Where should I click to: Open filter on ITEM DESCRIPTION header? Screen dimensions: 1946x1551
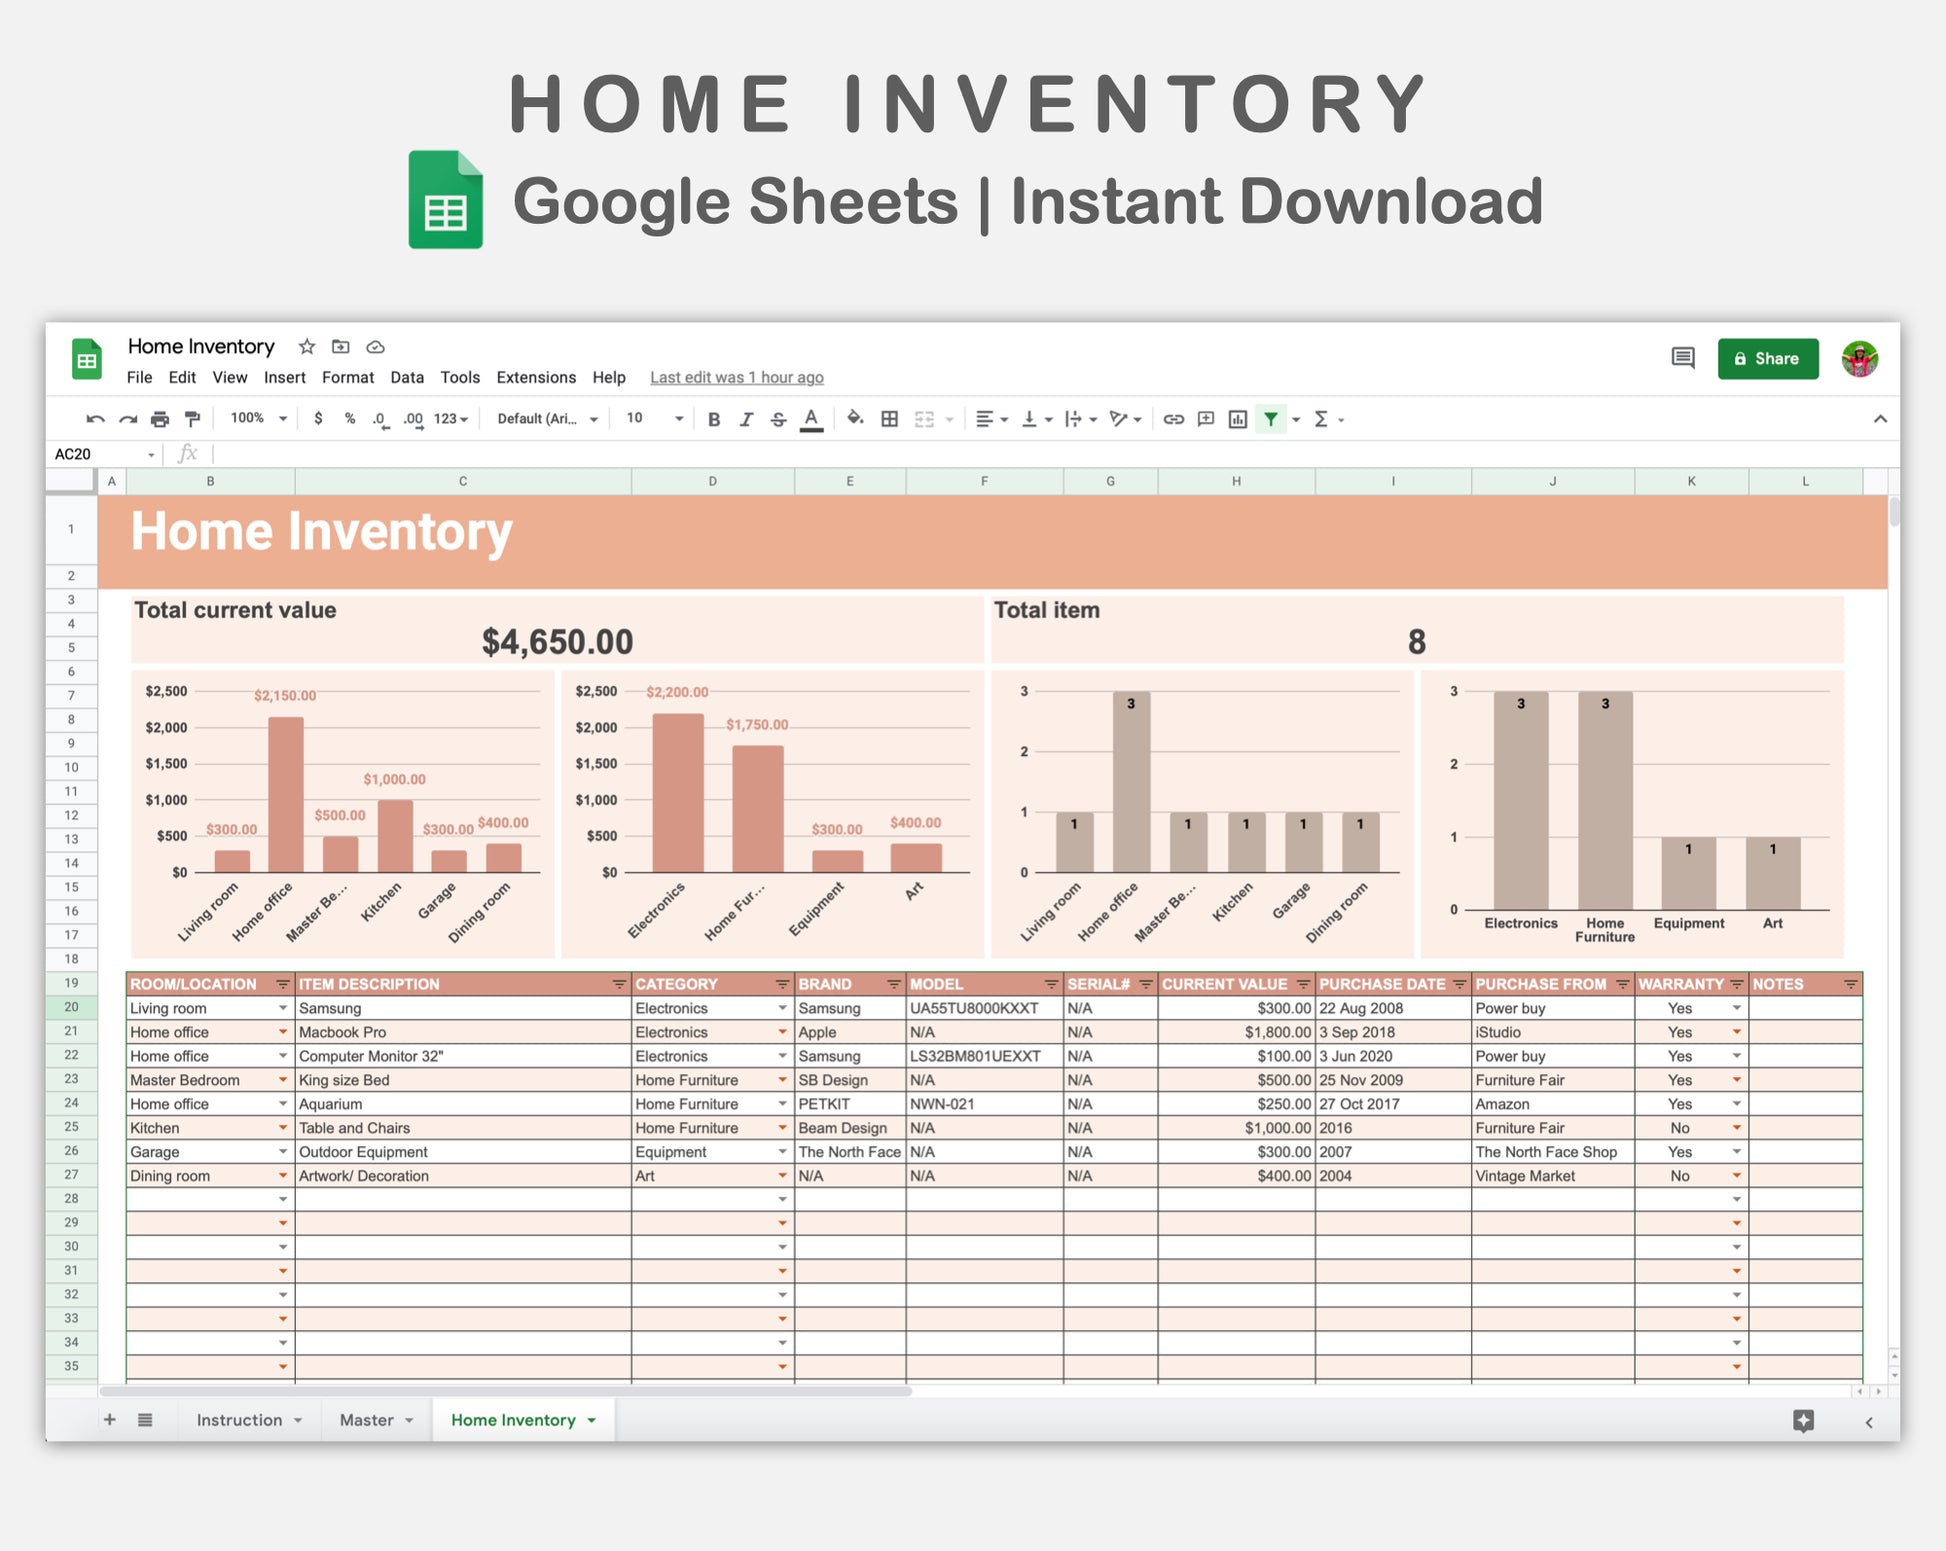[x=619, y=985]
